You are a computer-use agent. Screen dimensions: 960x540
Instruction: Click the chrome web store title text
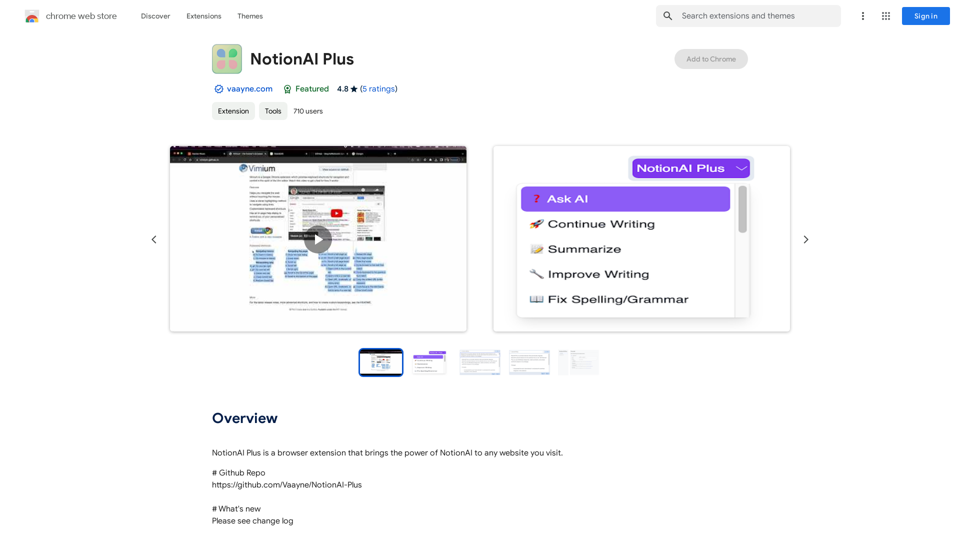[81, 16]
